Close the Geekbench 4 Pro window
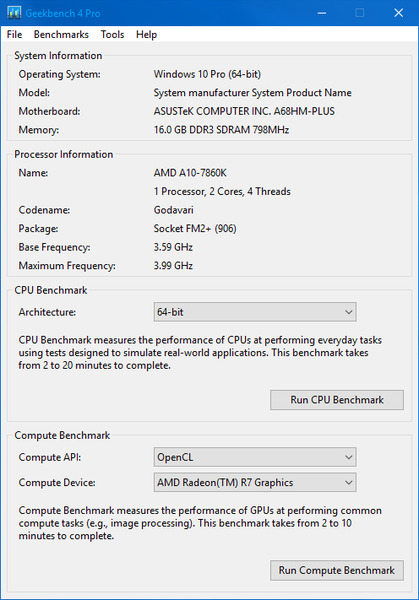The width and height of the screenshot is (419, 600). click(399, 13)
